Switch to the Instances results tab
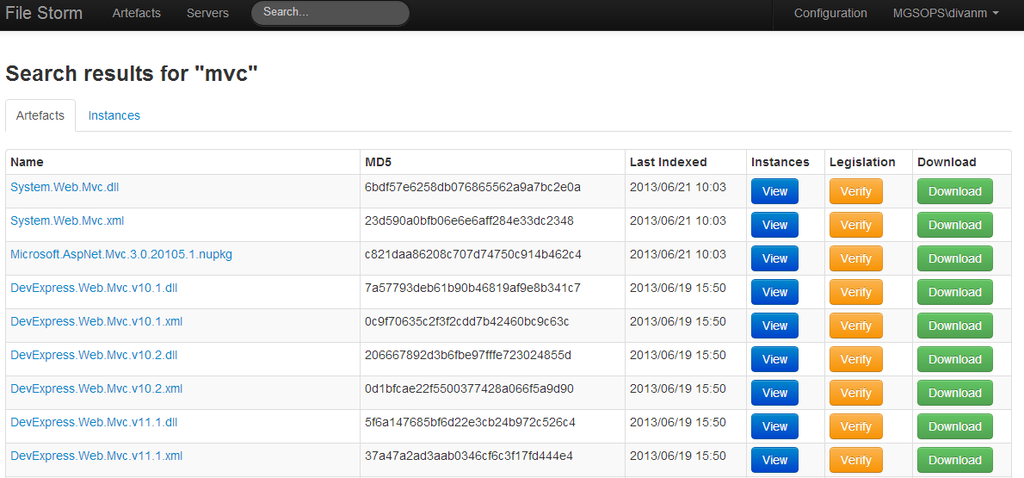This screenshot has width=1024, height=478. [114, 116]
